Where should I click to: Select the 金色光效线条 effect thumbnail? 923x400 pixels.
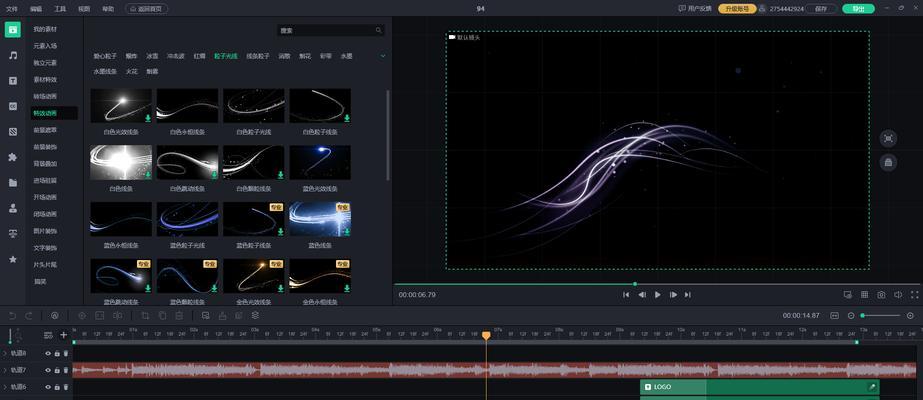pyautogui.click(x=254, y=276)
